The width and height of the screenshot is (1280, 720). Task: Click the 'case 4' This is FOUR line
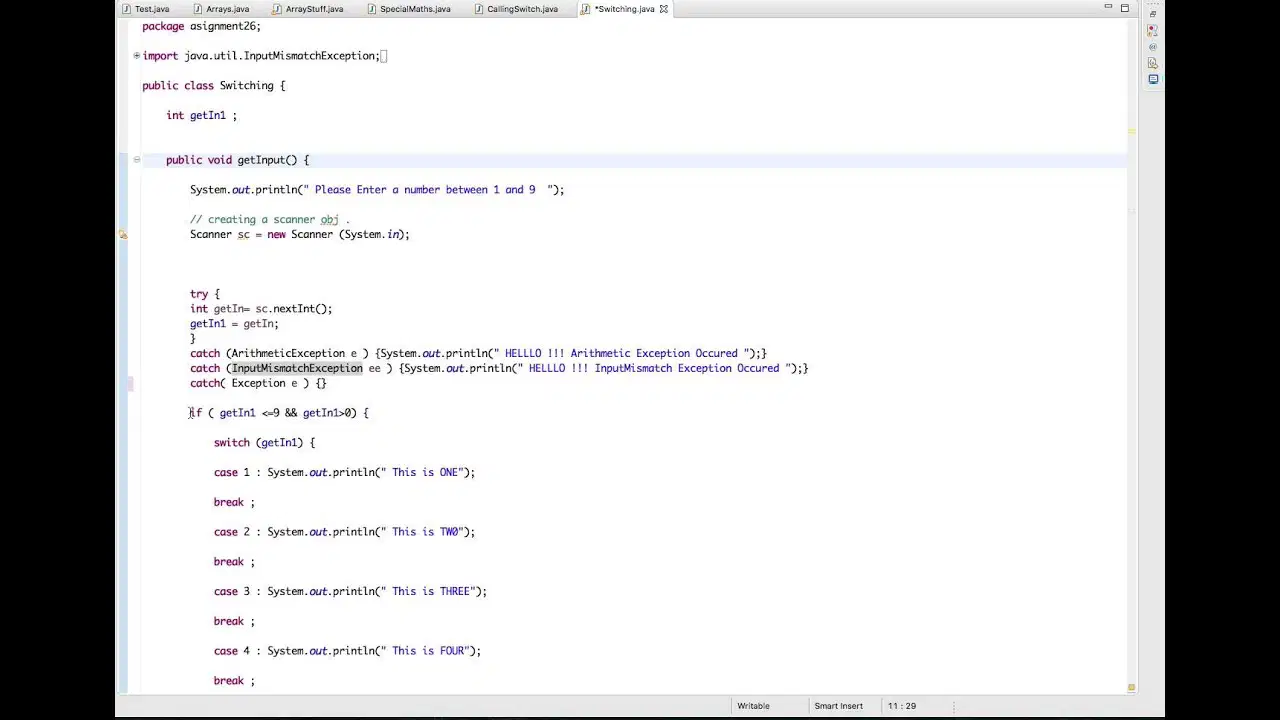(x=347, y=651)
